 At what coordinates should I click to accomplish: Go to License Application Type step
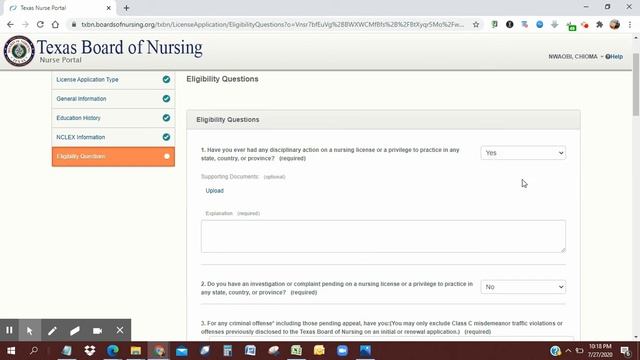coord(113,80)
